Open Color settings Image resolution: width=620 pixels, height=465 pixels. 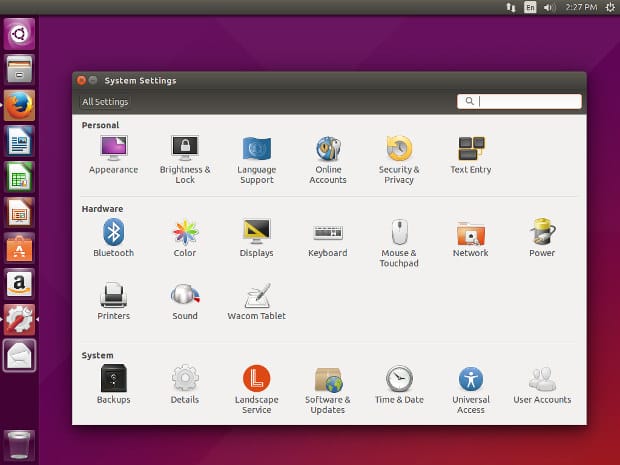coord(185,238)
